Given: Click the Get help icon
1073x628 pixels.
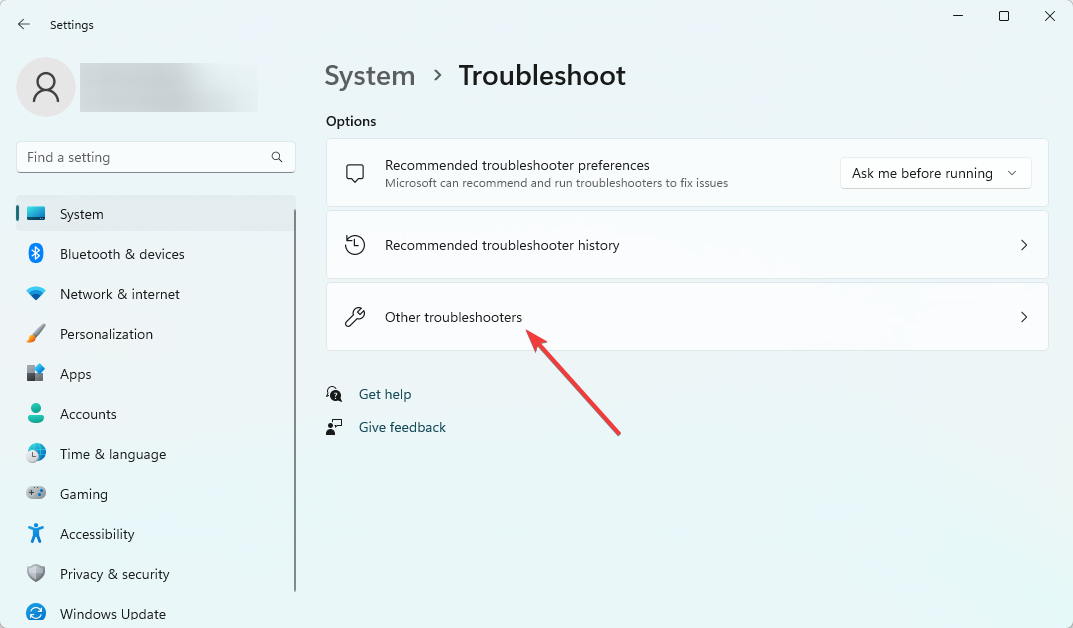Looking at the screenshot, I should tap(334, 394).
